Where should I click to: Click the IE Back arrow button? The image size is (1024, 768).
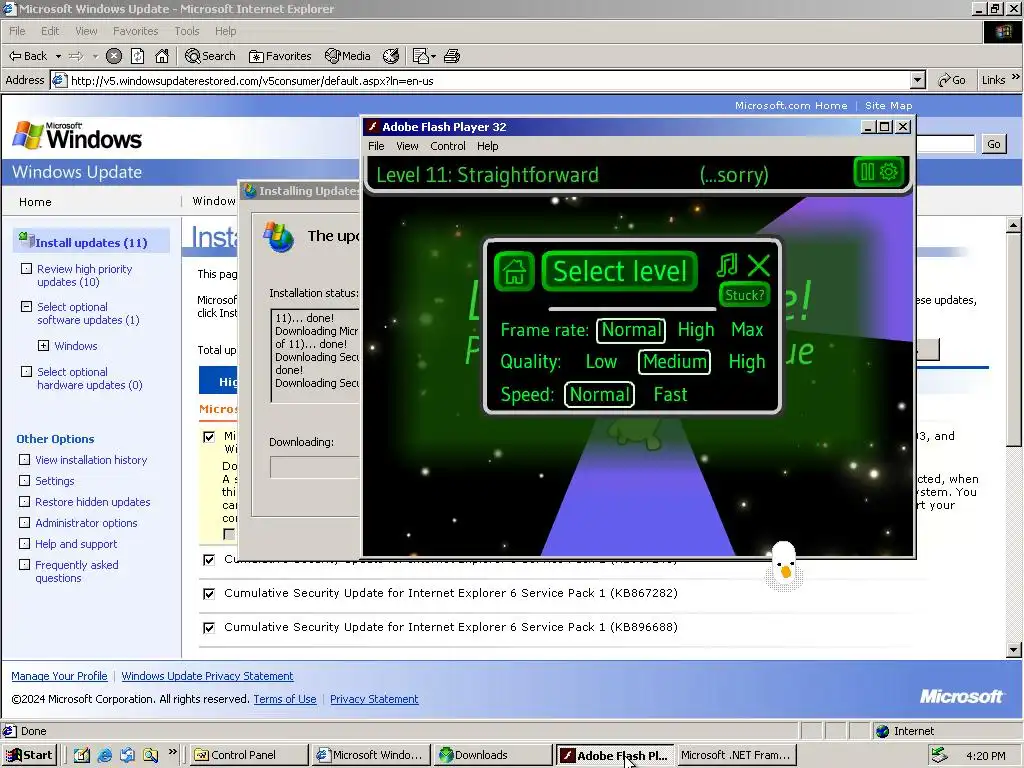pos(27,56)
